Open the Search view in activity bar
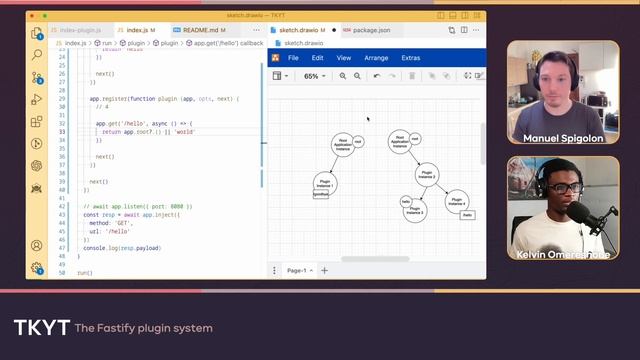Viewport: 640px width, 360px height. click(x=37, y=55)
